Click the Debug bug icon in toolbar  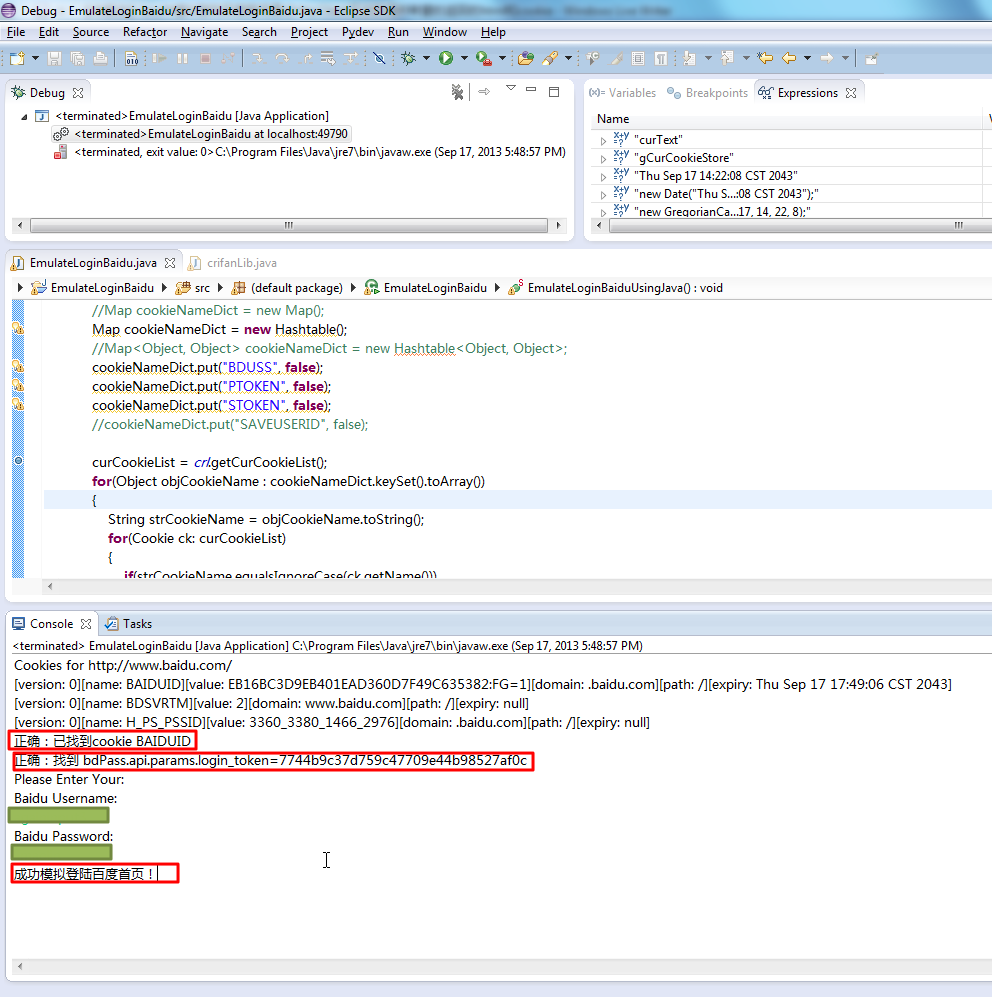[408, 59]
